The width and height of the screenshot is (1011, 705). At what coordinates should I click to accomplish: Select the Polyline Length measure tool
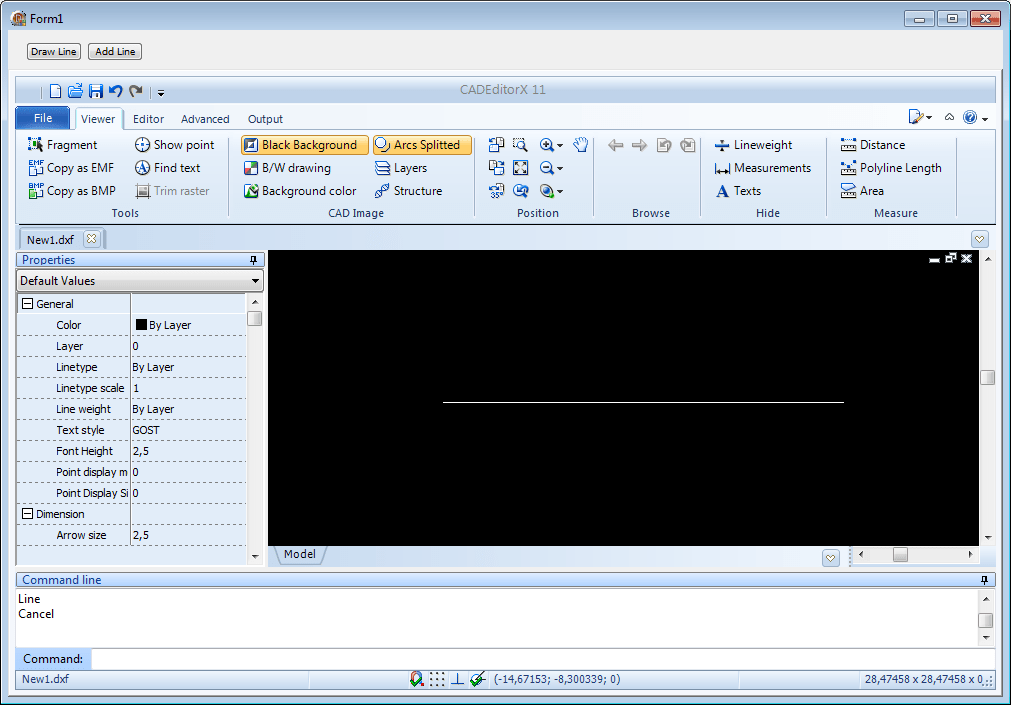tap(890, 168)
